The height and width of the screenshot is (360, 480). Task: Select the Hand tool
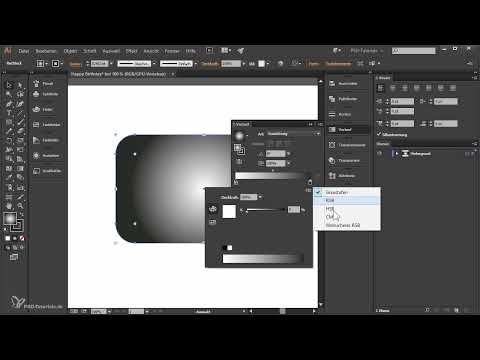click(9, 206)
